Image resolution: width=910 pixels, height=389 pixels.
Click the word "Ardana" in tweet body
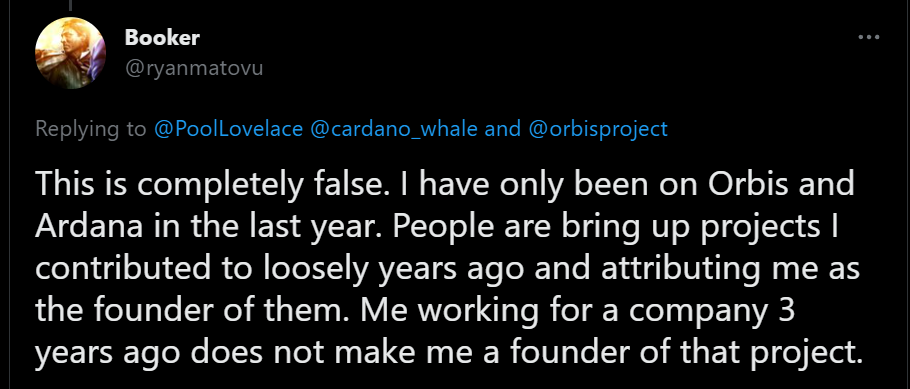click(x=89, y=226)
